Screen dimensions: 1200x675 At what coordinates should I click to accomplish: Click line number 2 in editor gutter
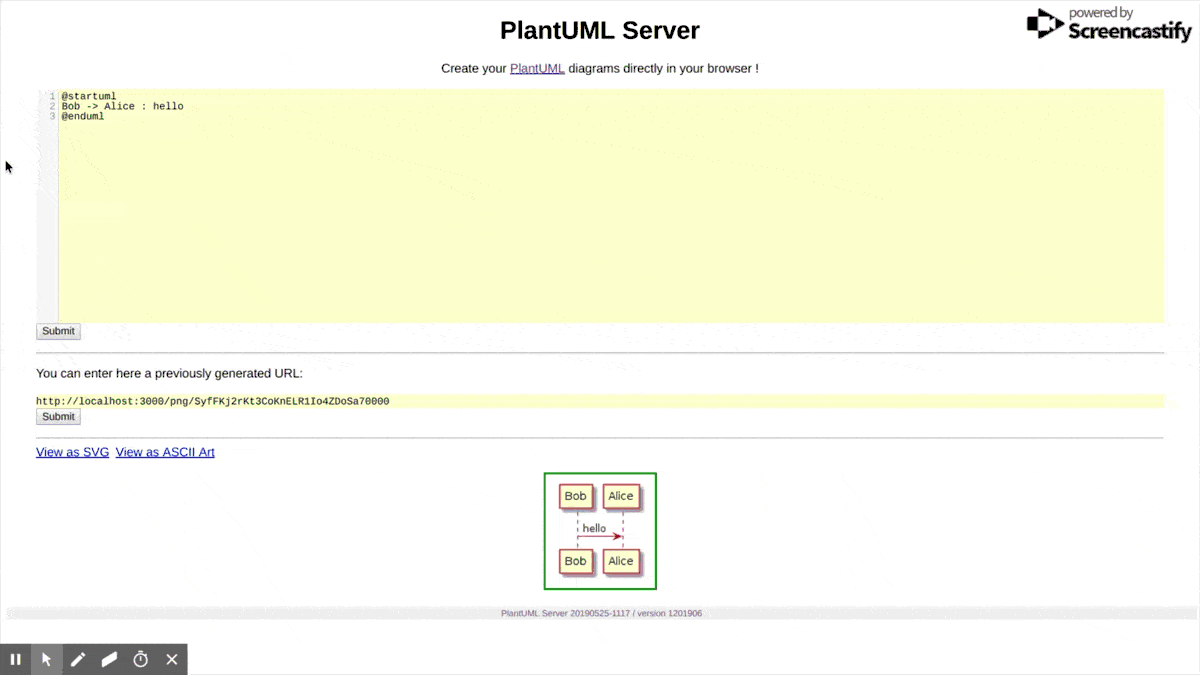click(x=51, y=106)
